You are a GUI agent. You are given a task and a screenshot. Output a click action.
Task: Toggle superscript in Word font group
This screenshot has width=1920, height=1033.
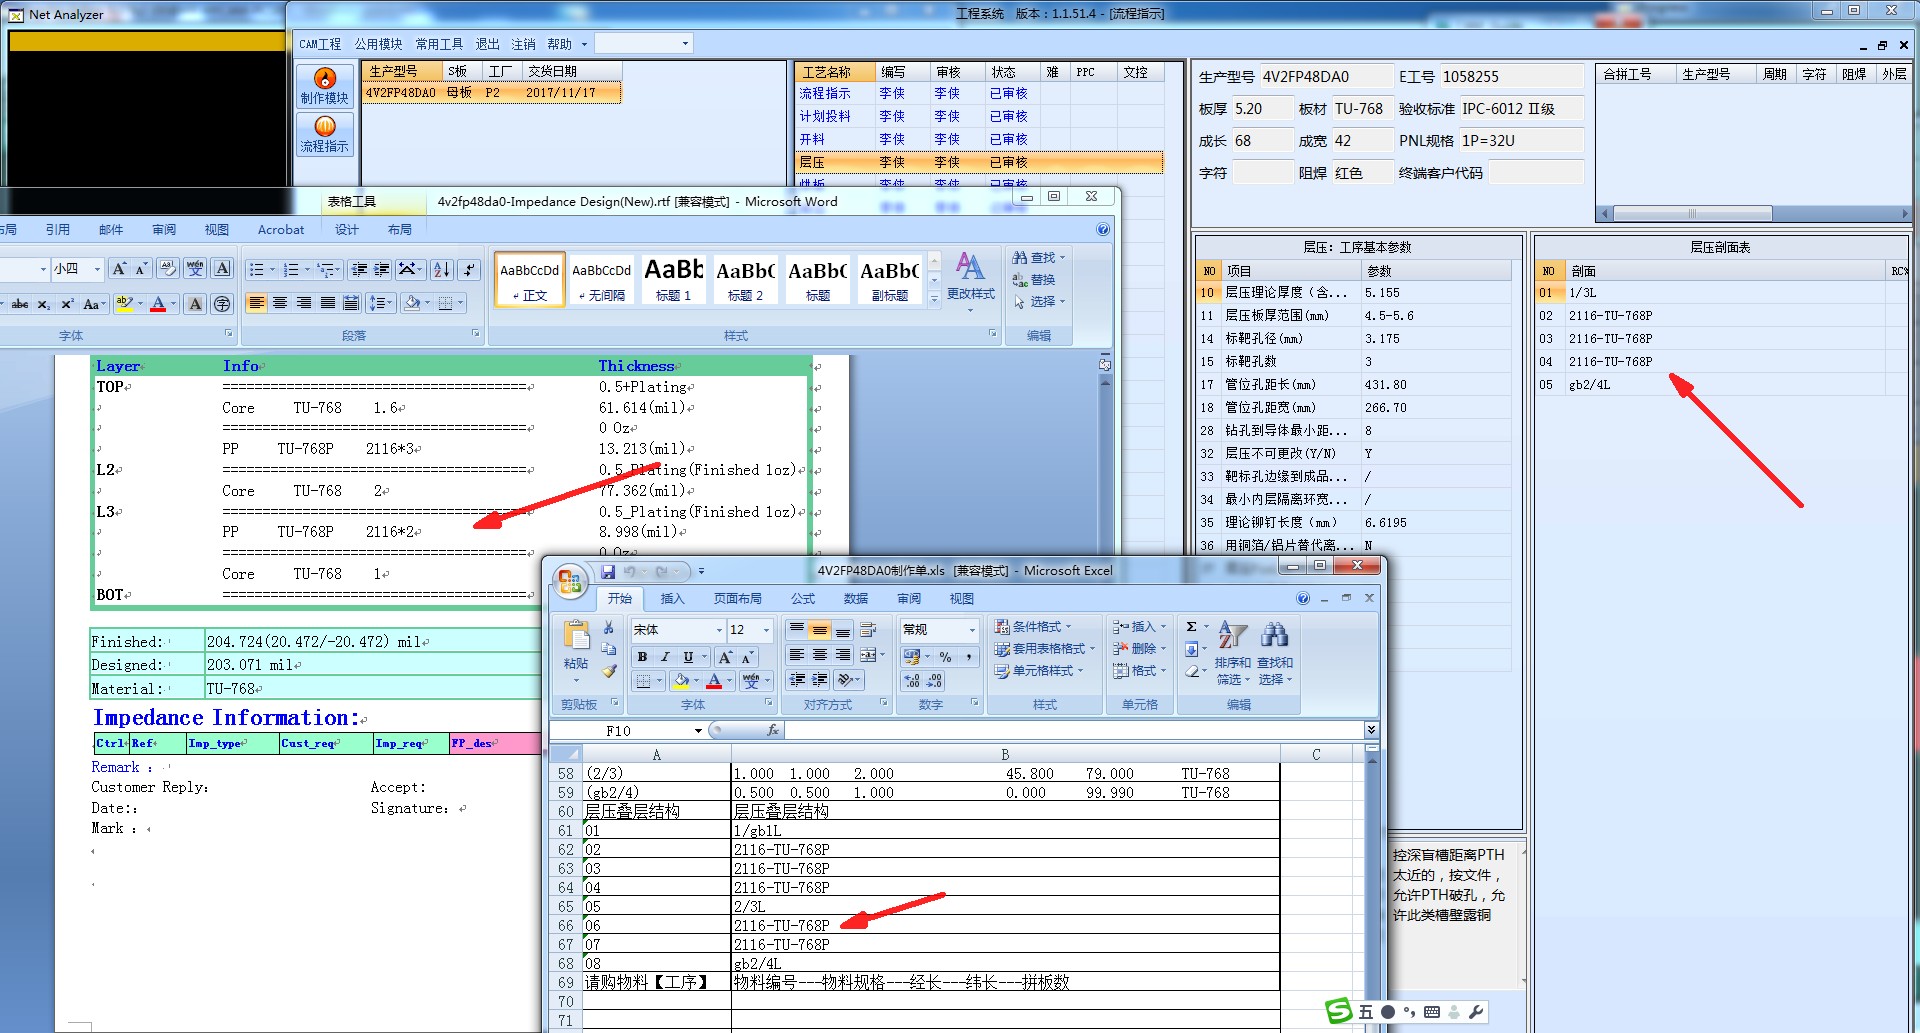(67, 304)
